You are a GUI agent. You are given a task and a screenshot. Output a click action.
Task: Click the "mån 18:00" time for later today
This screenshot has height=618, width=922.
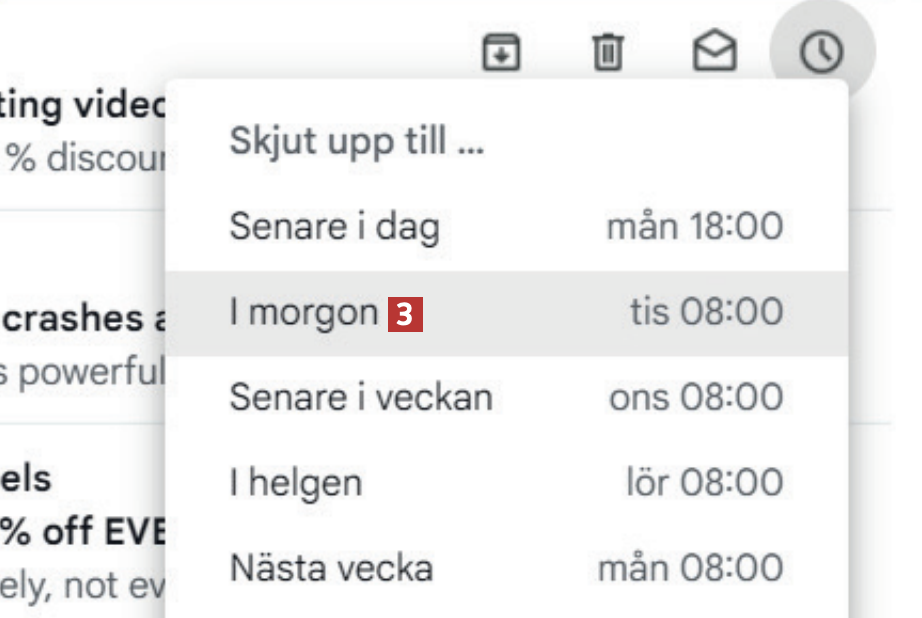(x=695, y=227)
